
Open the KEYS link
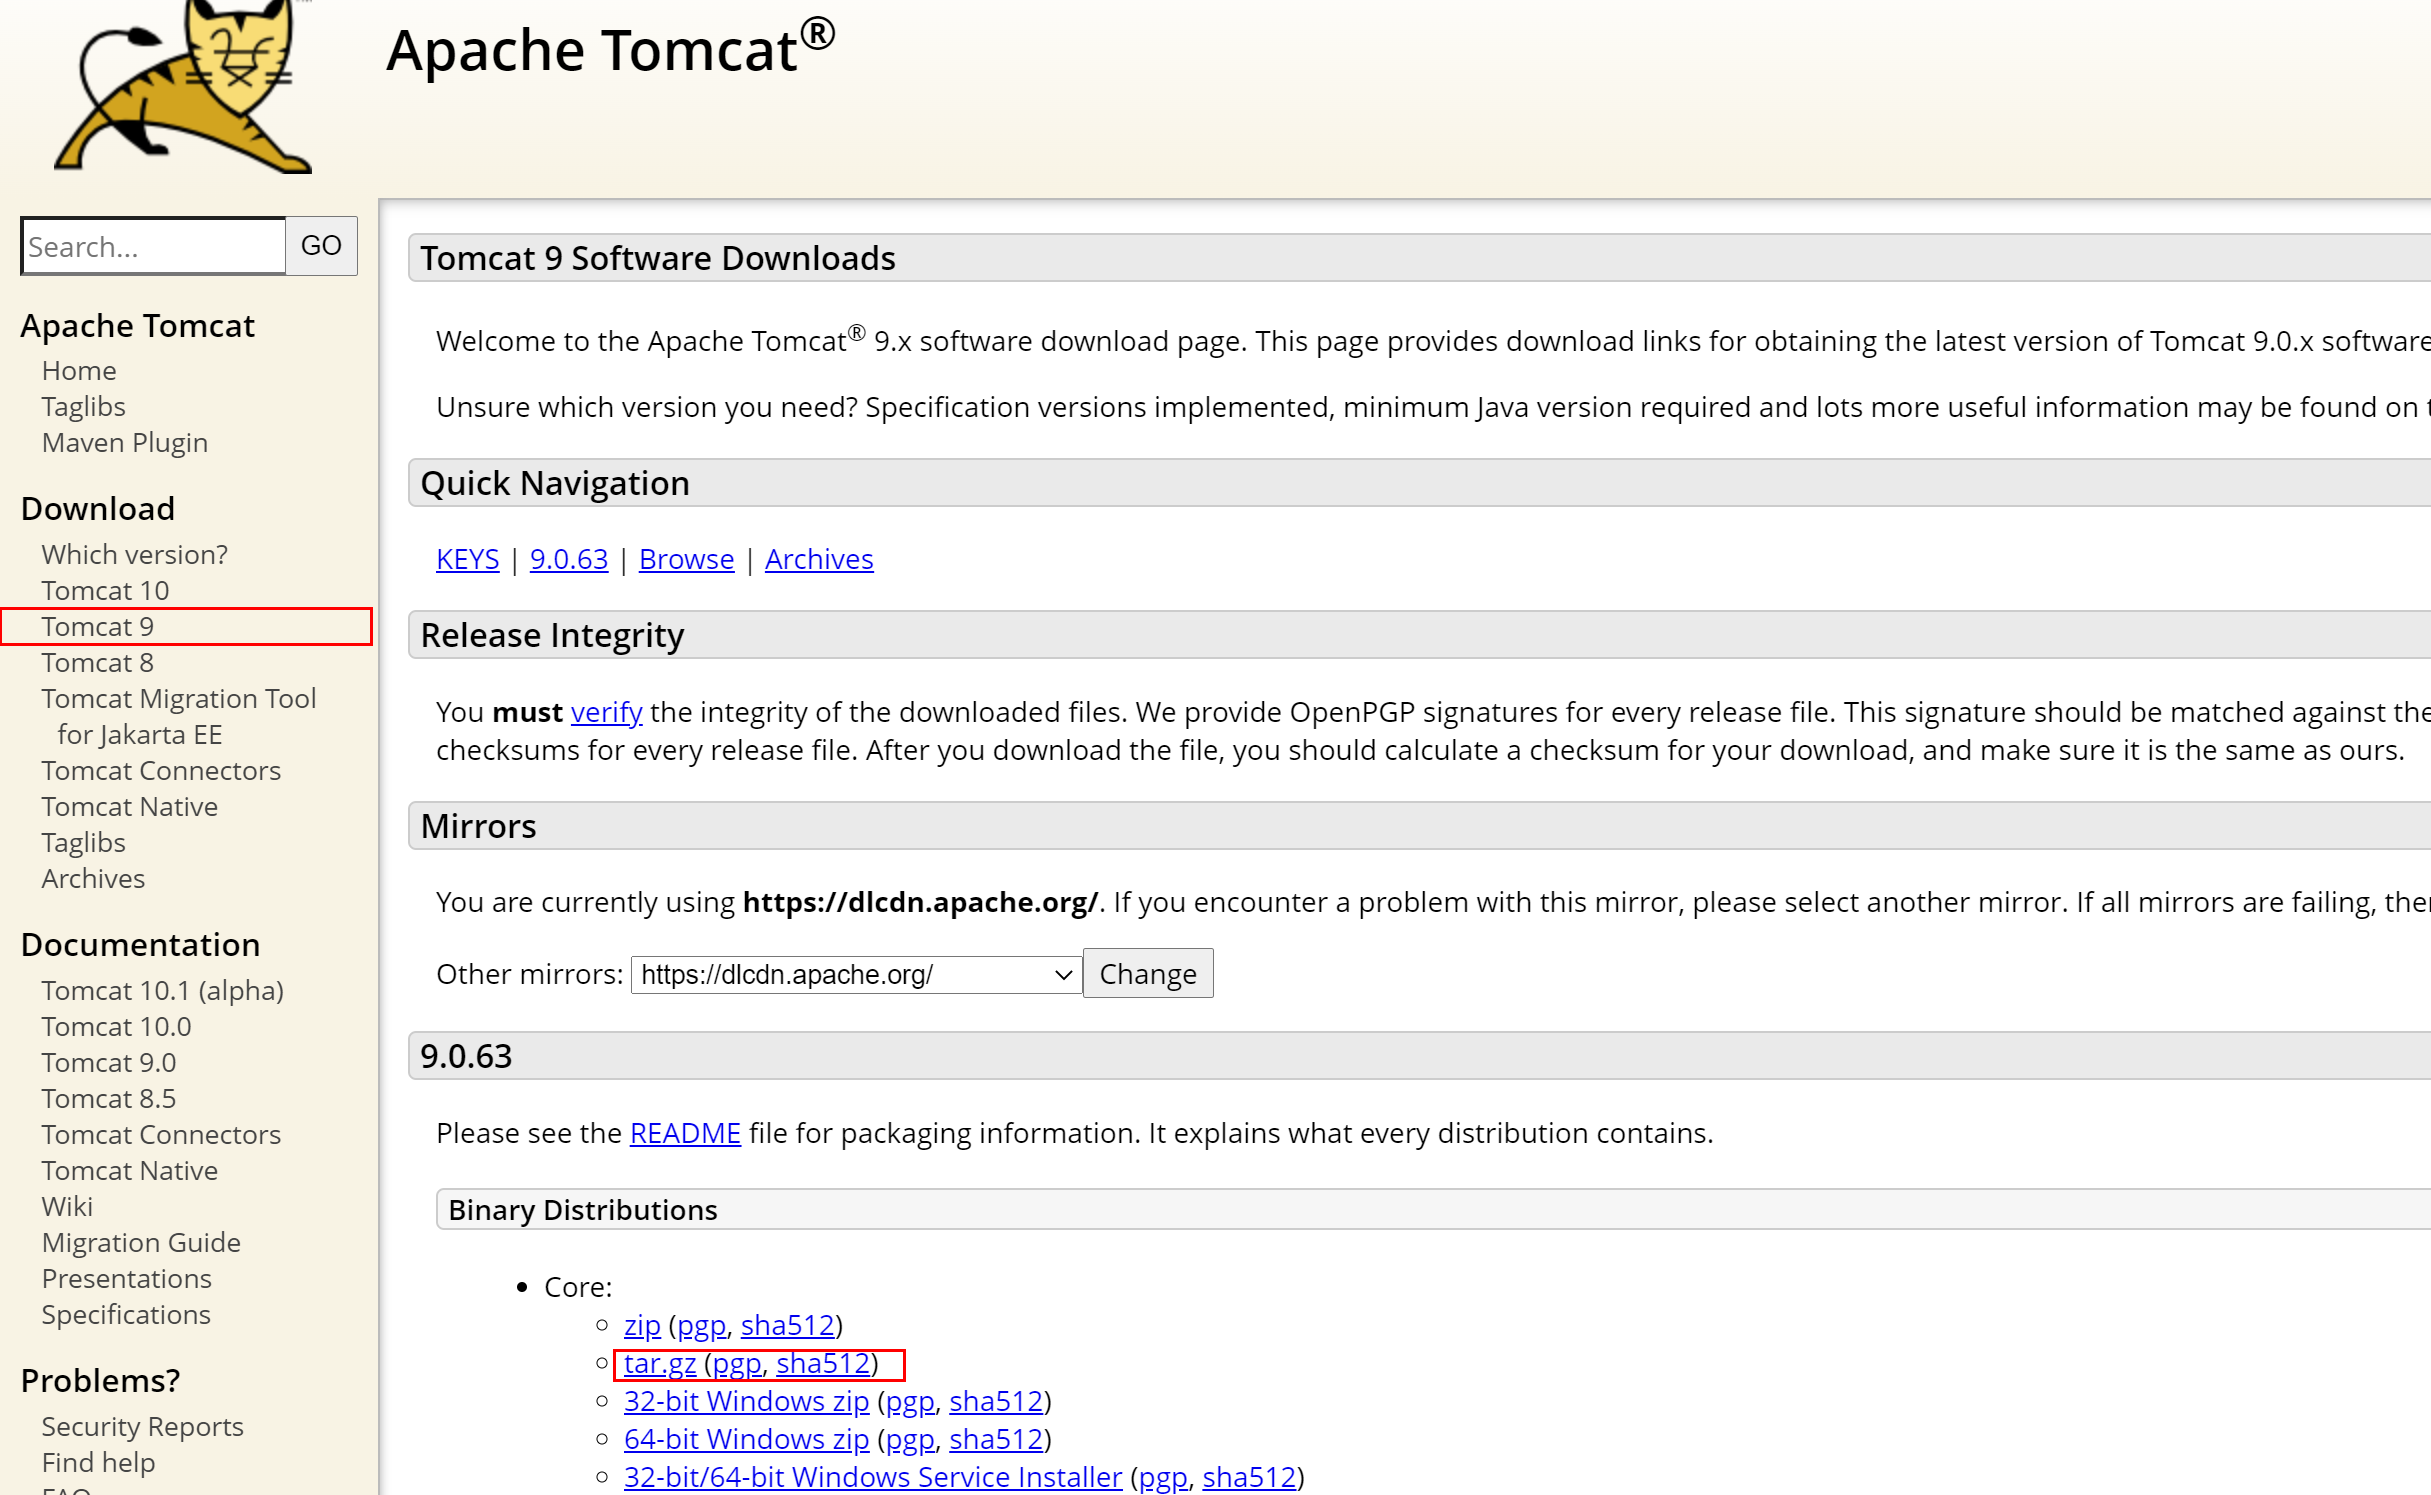[x=467, y=559]
